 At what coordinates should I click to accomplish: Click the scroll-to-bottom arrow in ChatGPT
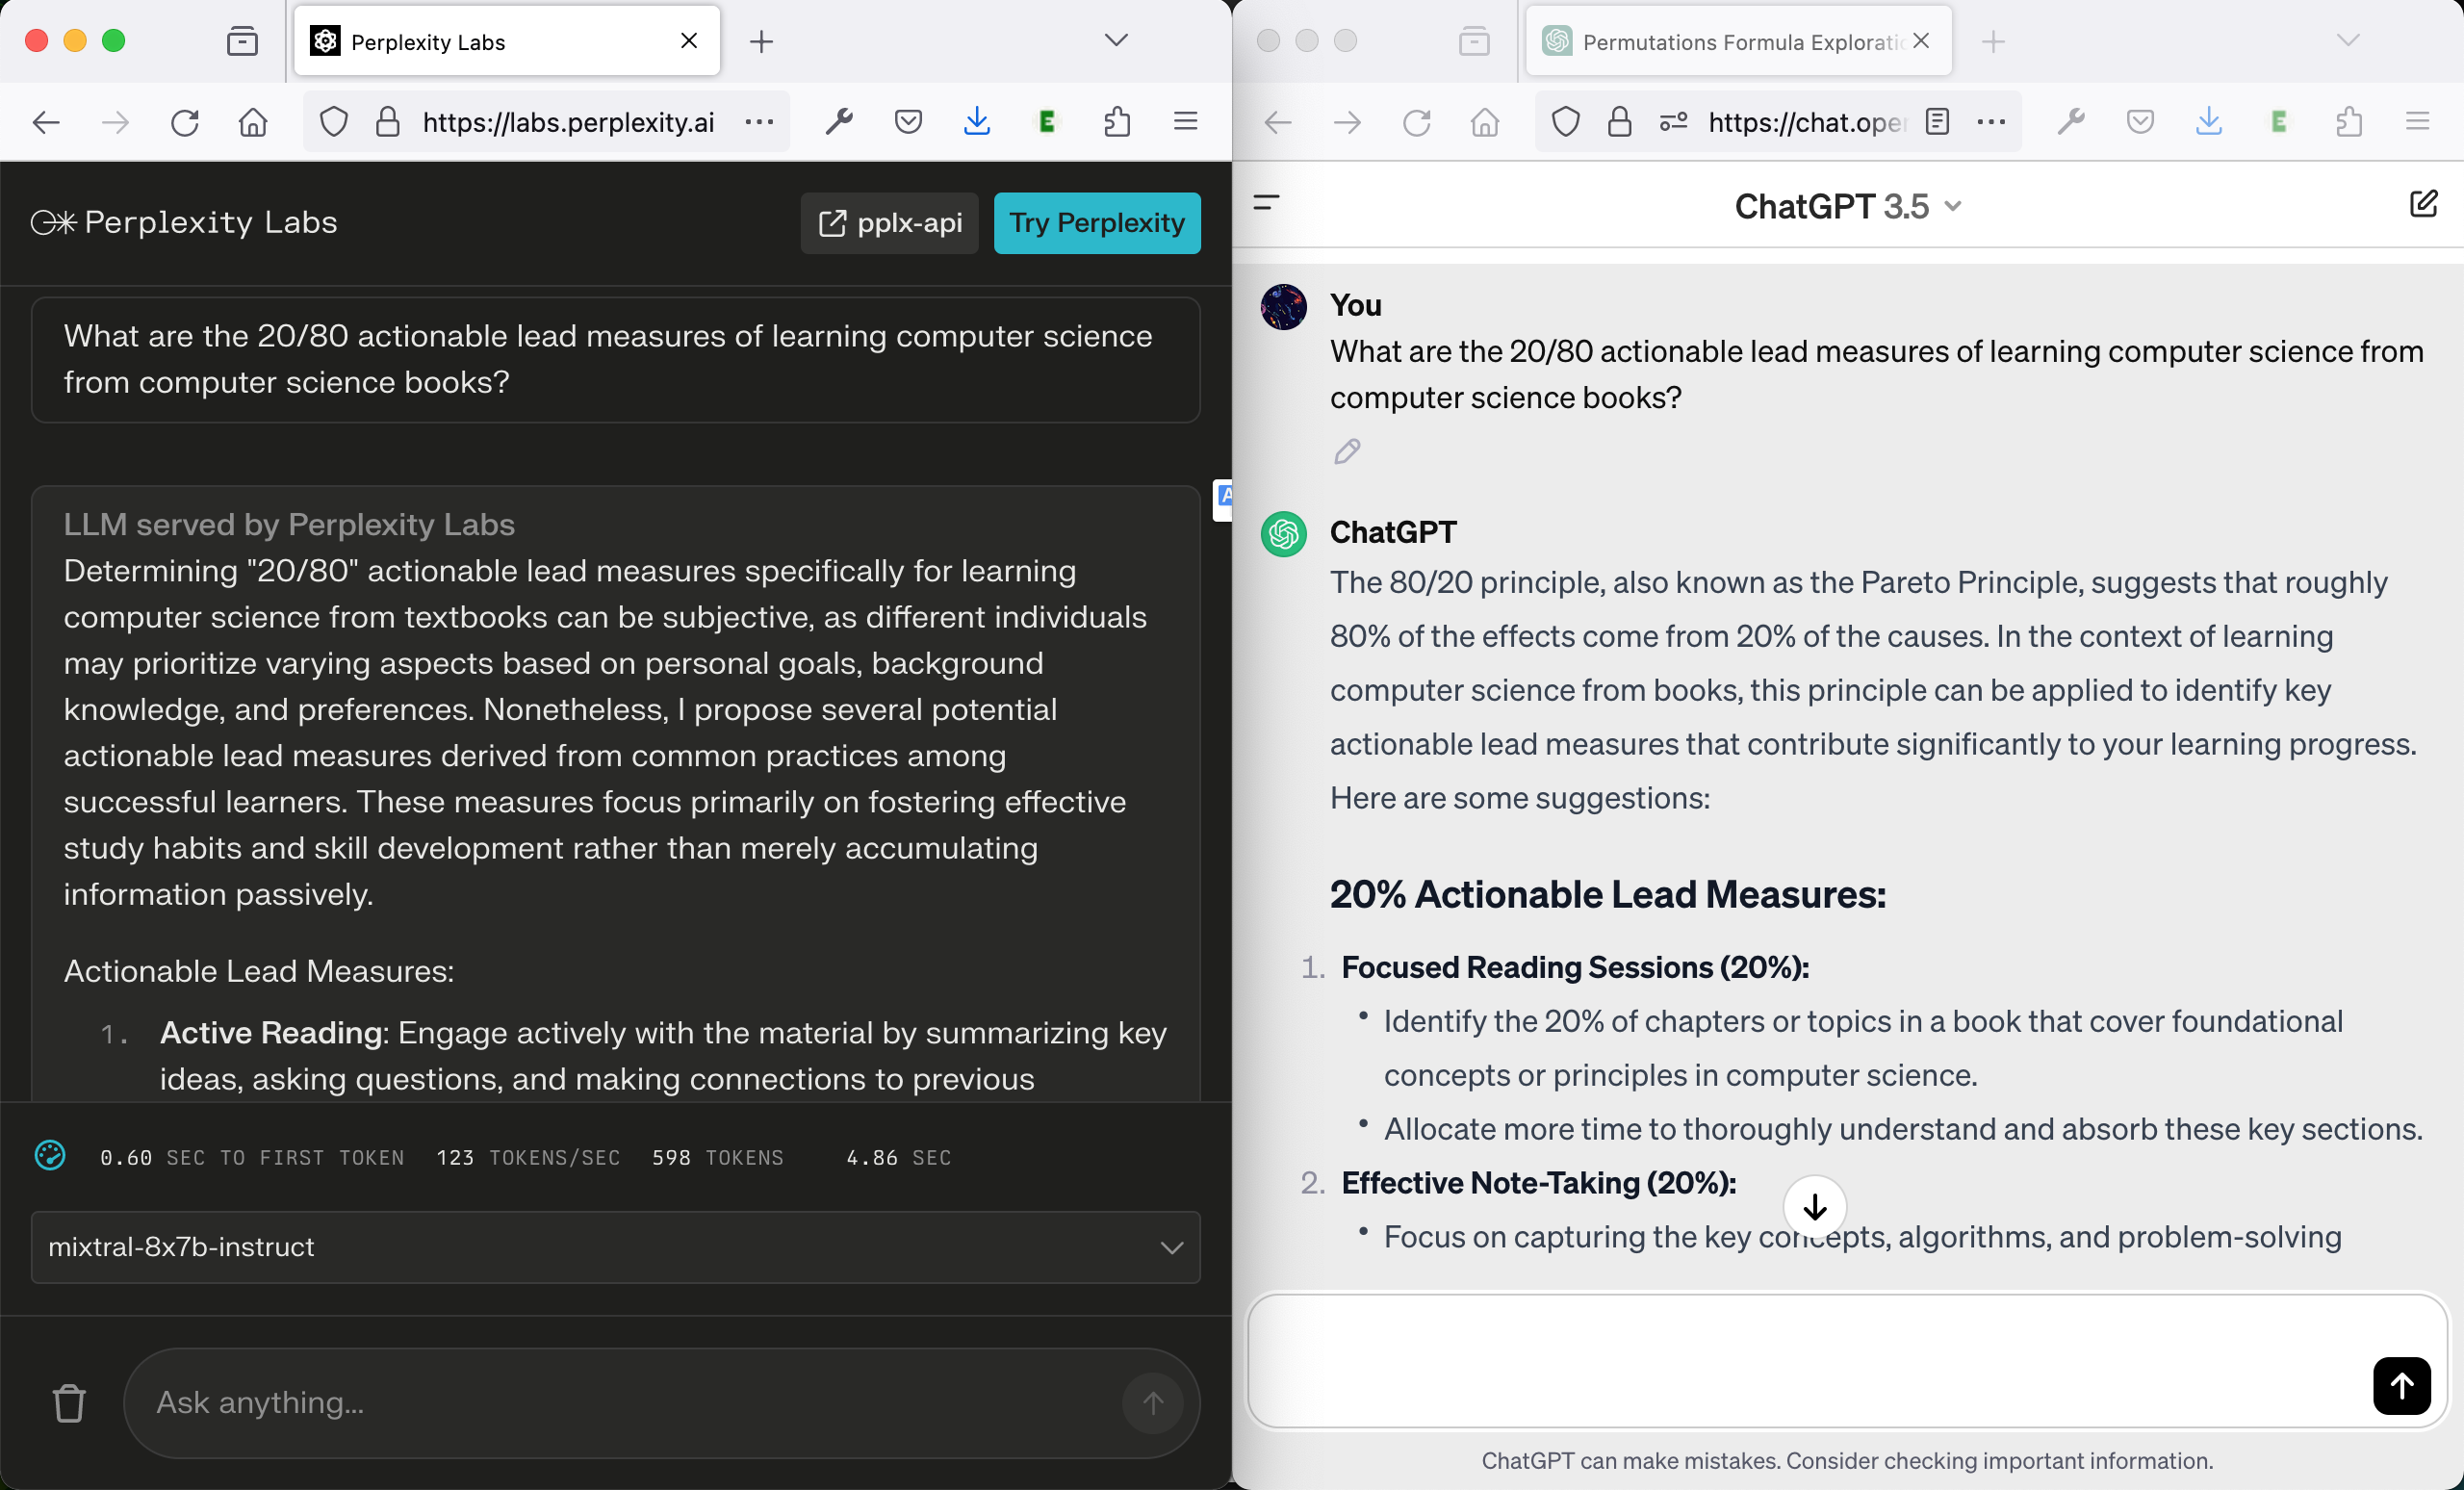tap(1814, 1207)
